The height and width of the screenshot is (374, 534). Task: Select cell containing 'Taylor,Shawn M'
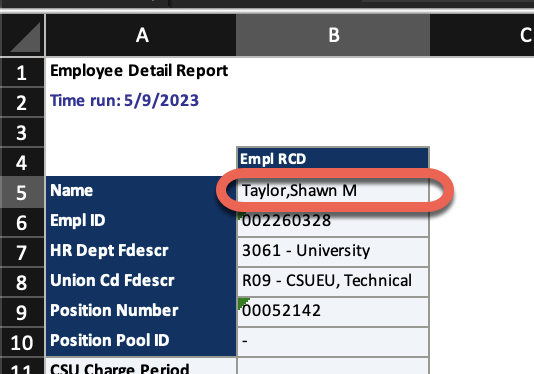click(333, 191)
